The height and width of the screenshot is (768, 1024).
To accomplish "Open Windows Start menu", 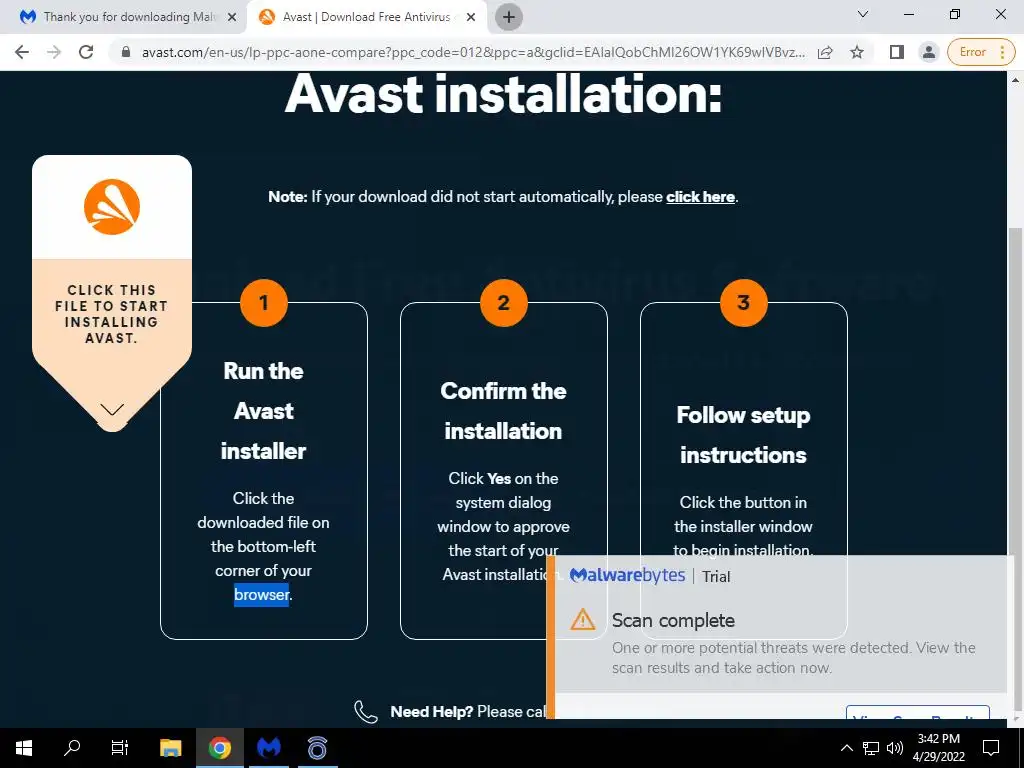I will click(x=24, y=748).
